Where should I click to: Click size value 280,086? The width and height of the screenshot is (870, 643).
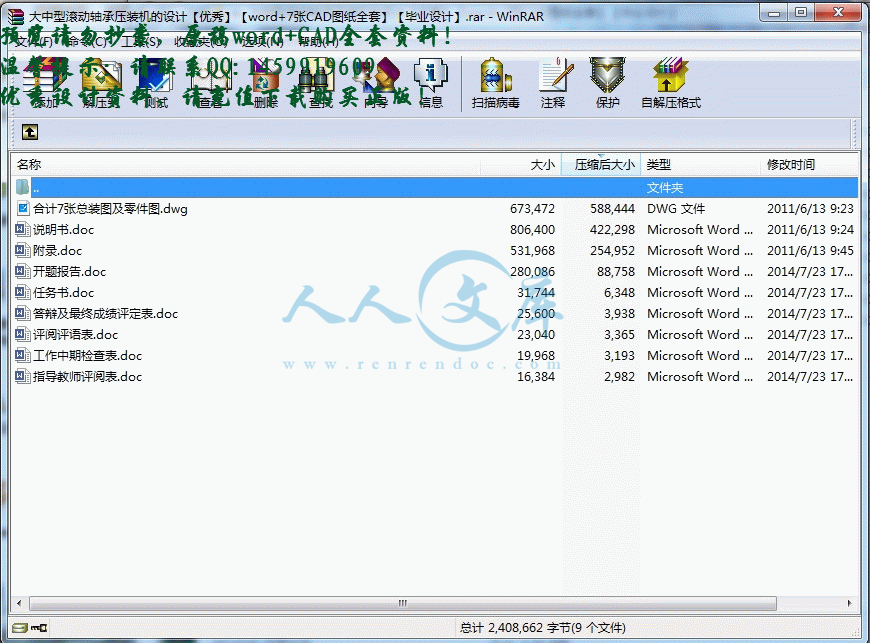[532, 271]
